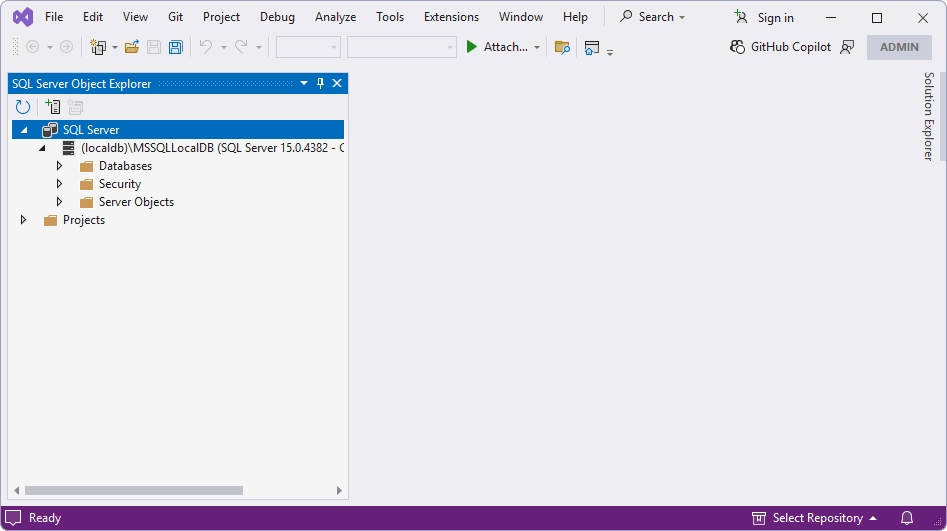The height and width of the screenshot is (531, 947).
Task: Expand the Databases folder
Action: coord(59,166)
